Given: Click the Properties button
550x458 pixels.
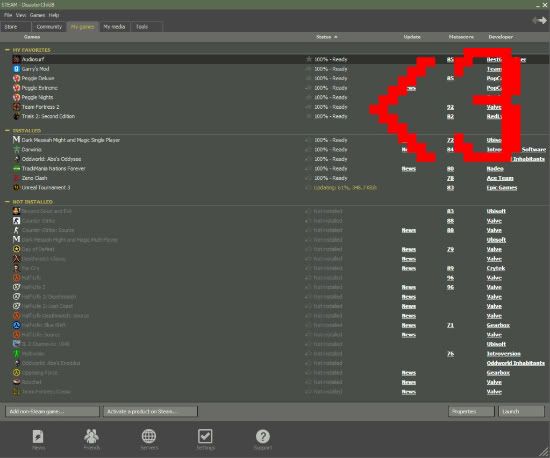Looking at the screenshot, I should [x=471, y=411].
